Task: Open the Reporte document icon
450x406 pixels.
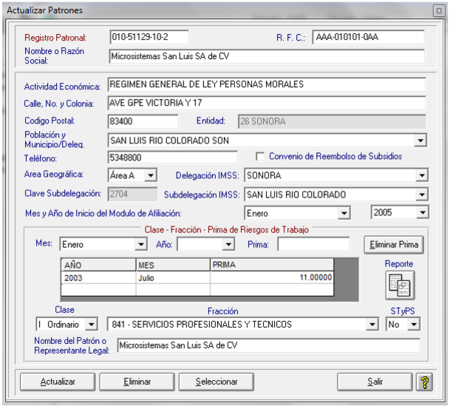Action: pos(400,285)
